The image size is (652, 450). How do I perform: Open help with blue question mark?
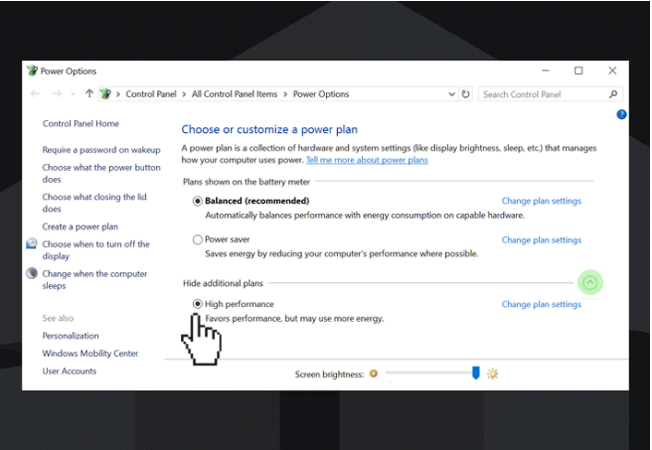click(x=621, y=114)
